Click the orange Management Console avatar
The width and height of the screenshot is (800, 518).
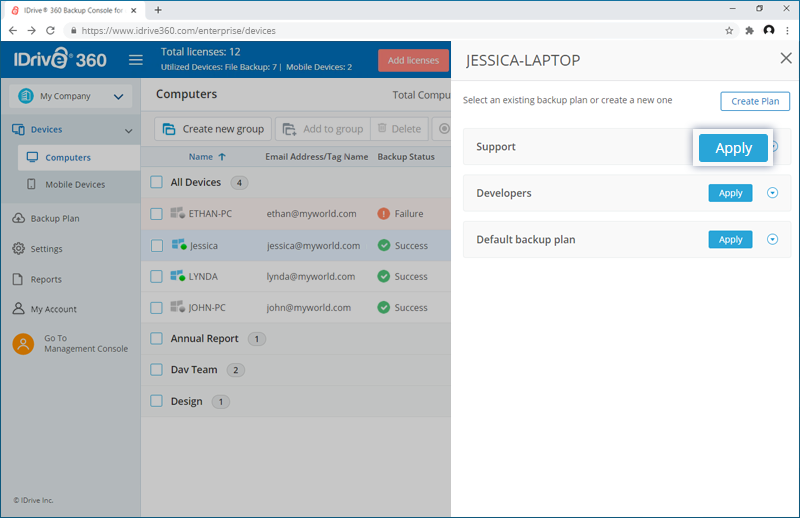(x=23, y=343)
